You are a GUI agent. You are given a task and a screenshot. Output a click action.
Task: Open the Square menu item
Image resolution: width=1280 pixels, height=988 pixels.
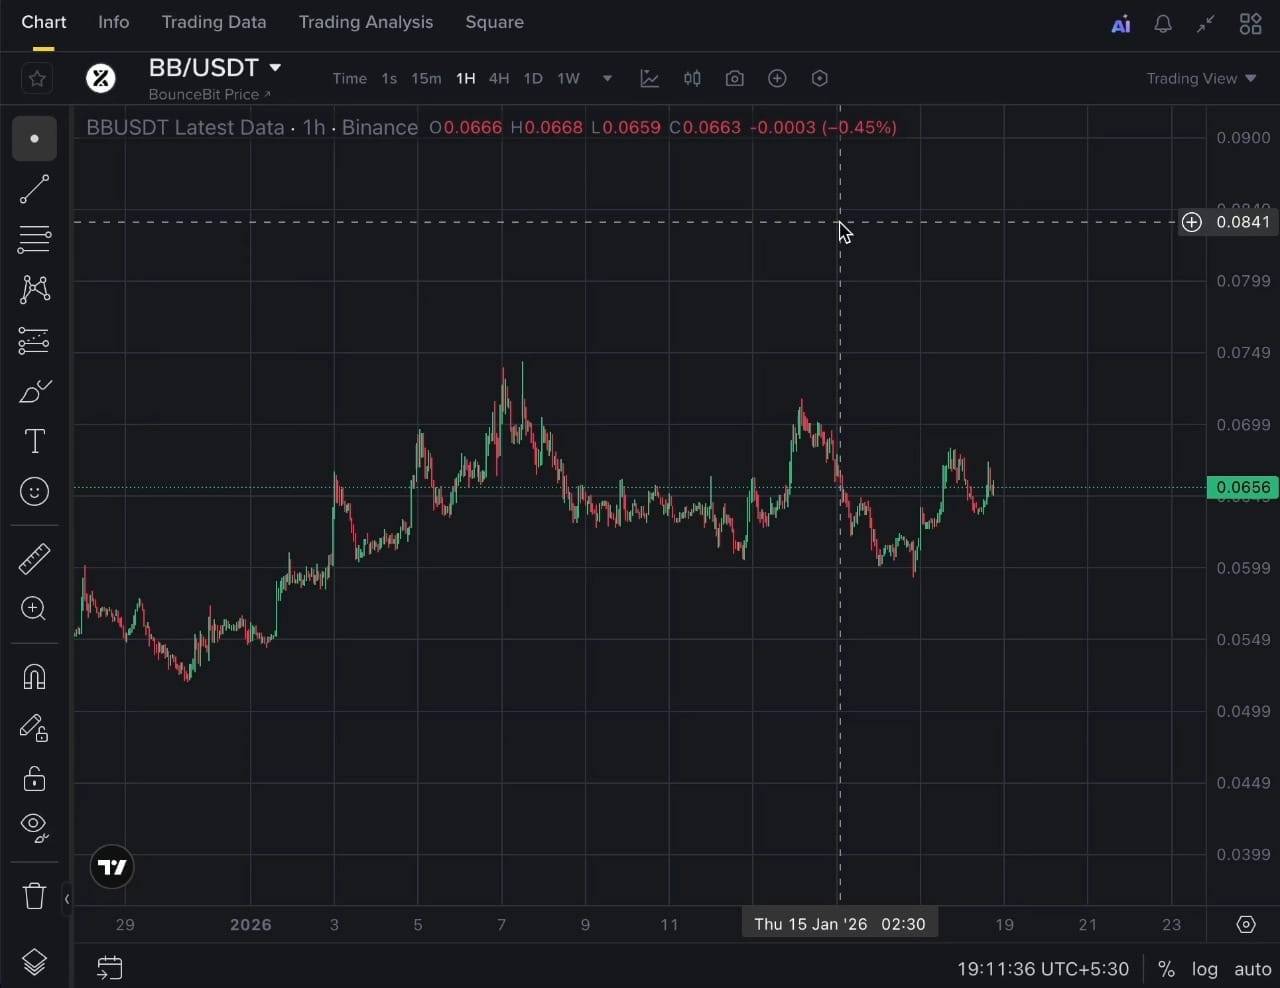click(x=494, y=22)
